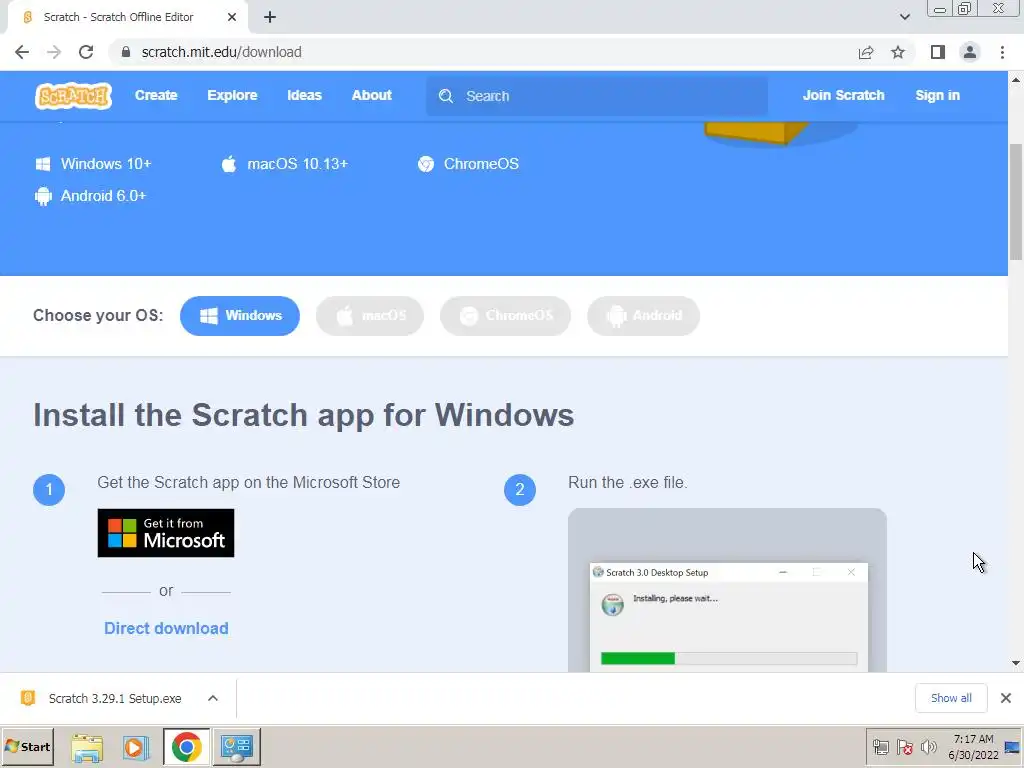Image resolution: width=1024 pixels, height=768 pixels.
Task: Open the media player taskbar icon
Action: tap(136, 747)
